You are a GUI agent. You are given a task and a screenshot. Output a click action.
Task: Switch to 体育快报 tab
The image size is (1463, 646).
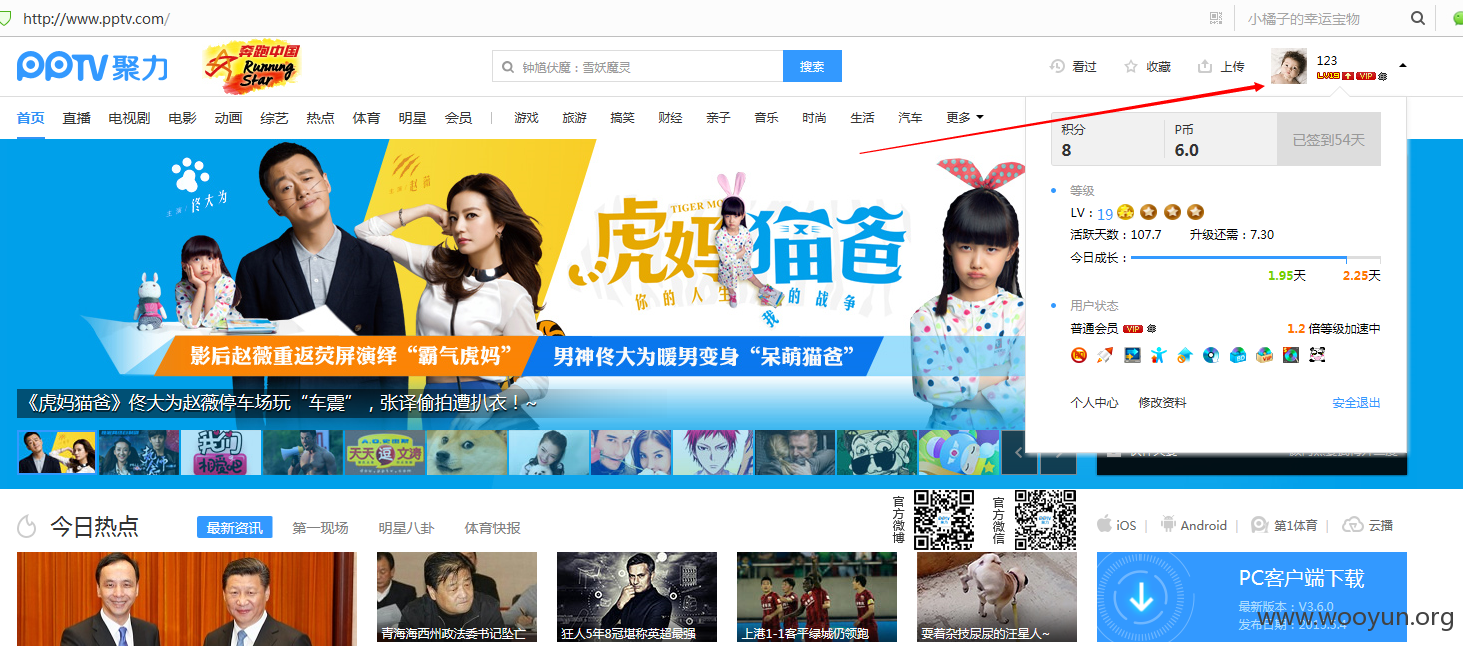493,527
